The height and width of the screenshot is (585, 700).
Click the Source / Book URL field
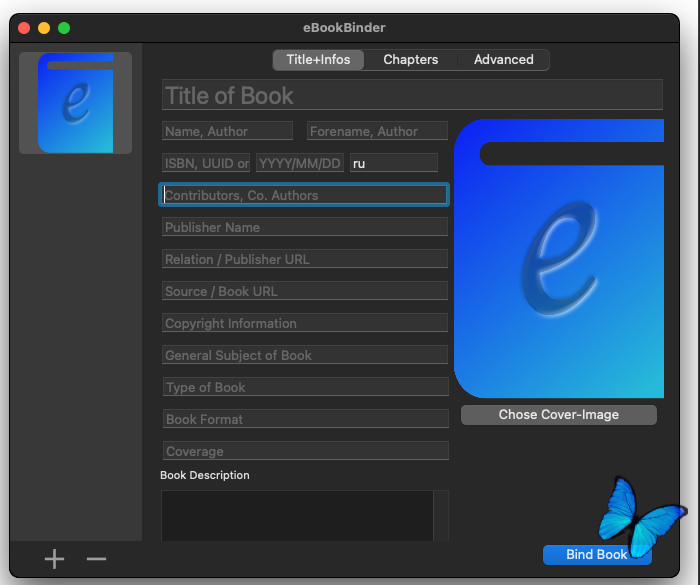coord(305,291)
